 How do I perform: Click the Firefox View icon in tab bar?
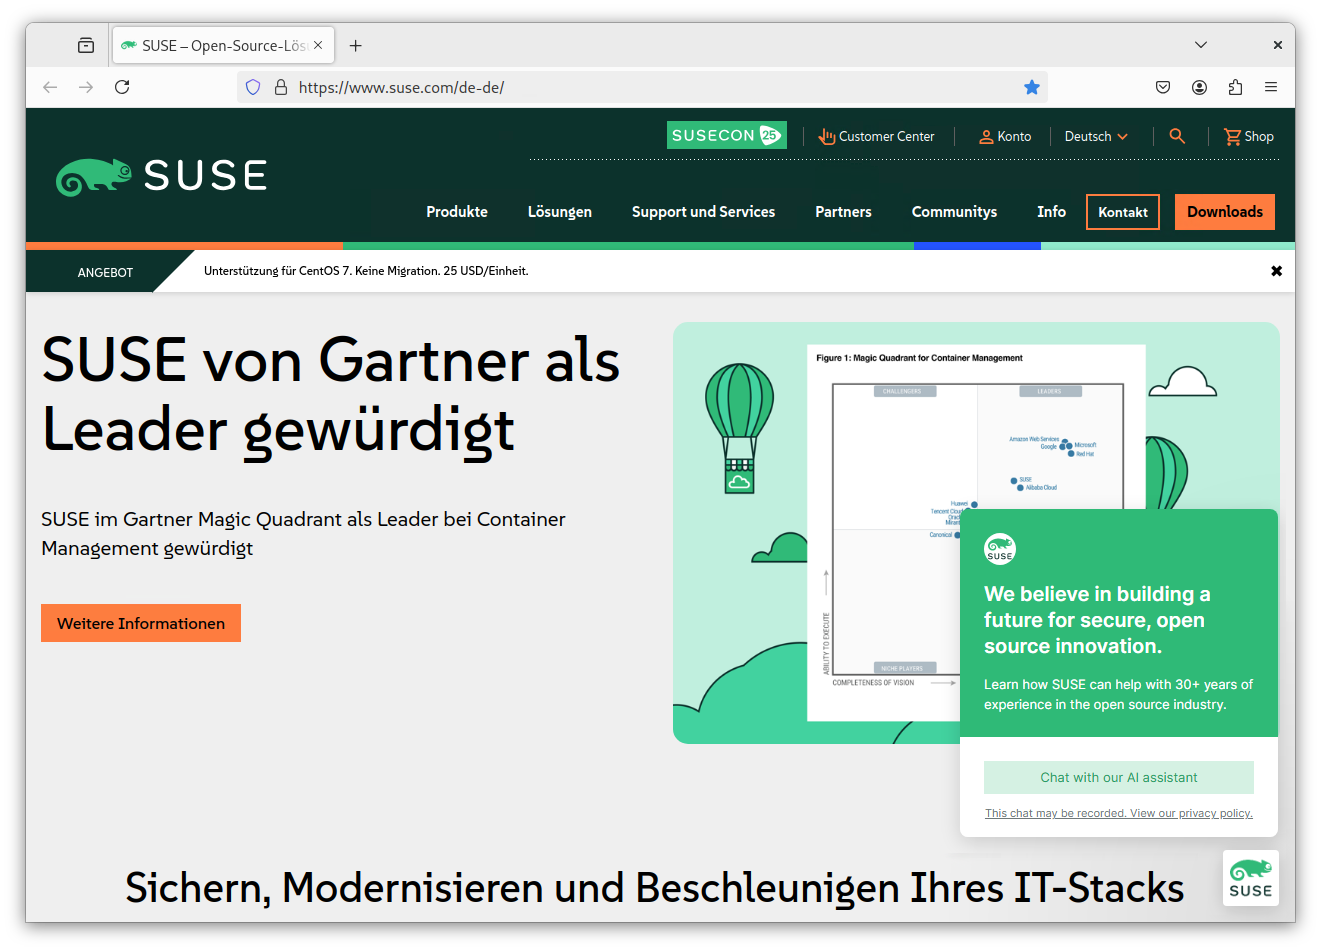tap(86, 45)
